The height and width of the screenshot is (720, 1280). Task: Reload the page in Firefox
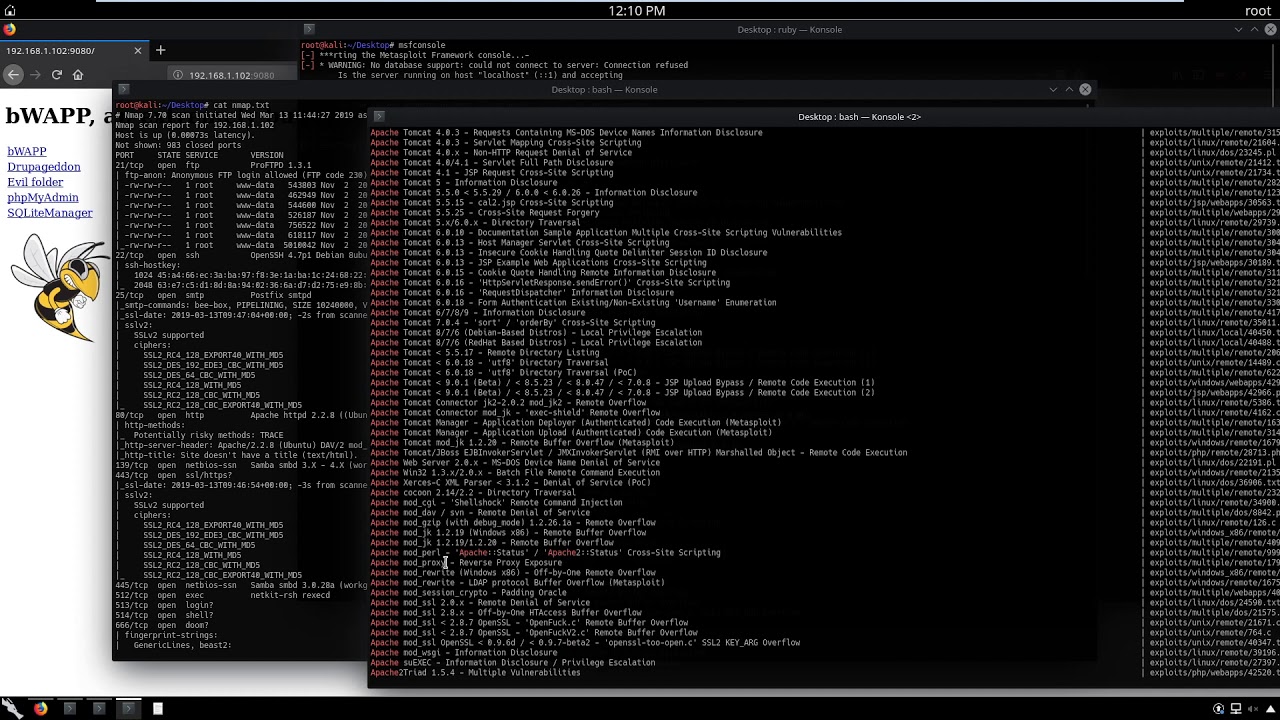pos(57,75)
